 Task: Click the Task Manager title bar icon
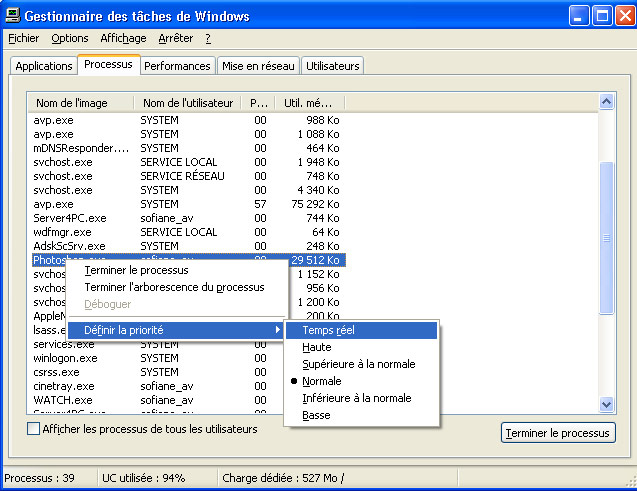coord(12,16)
